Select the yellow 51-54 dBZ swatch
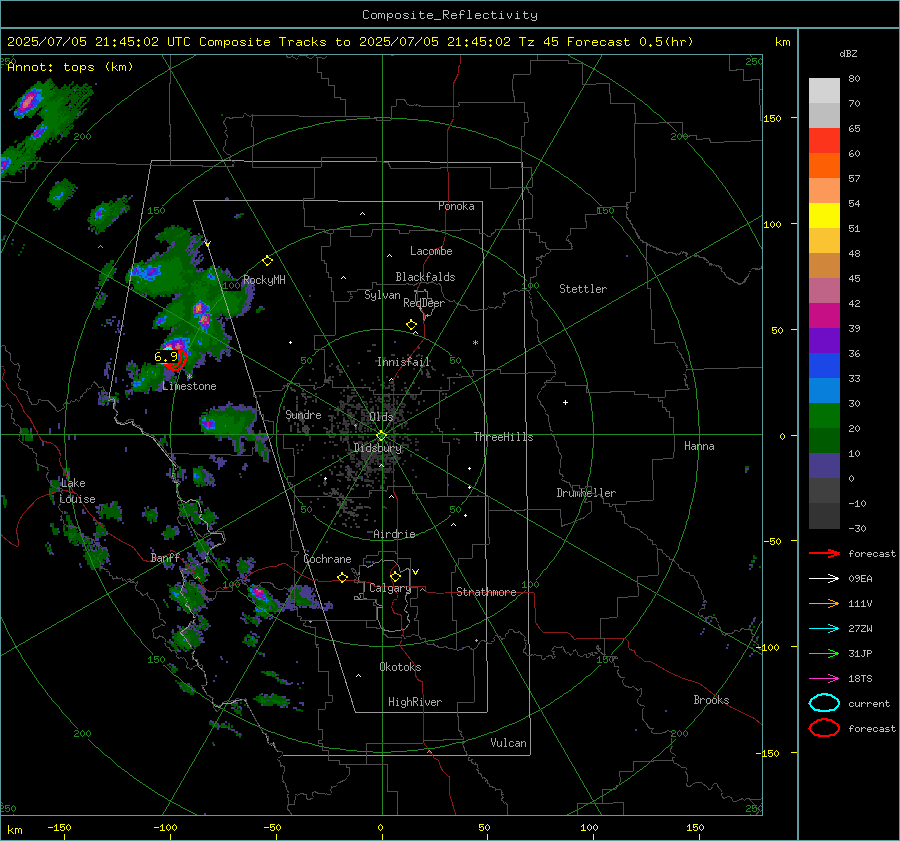The width and height of the screenshot is (900, 841). (824, 215)
